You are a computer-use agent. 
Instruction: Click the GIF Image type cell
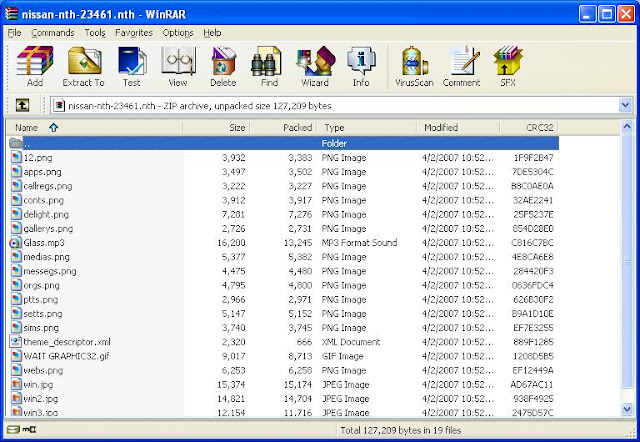[342, 356]
